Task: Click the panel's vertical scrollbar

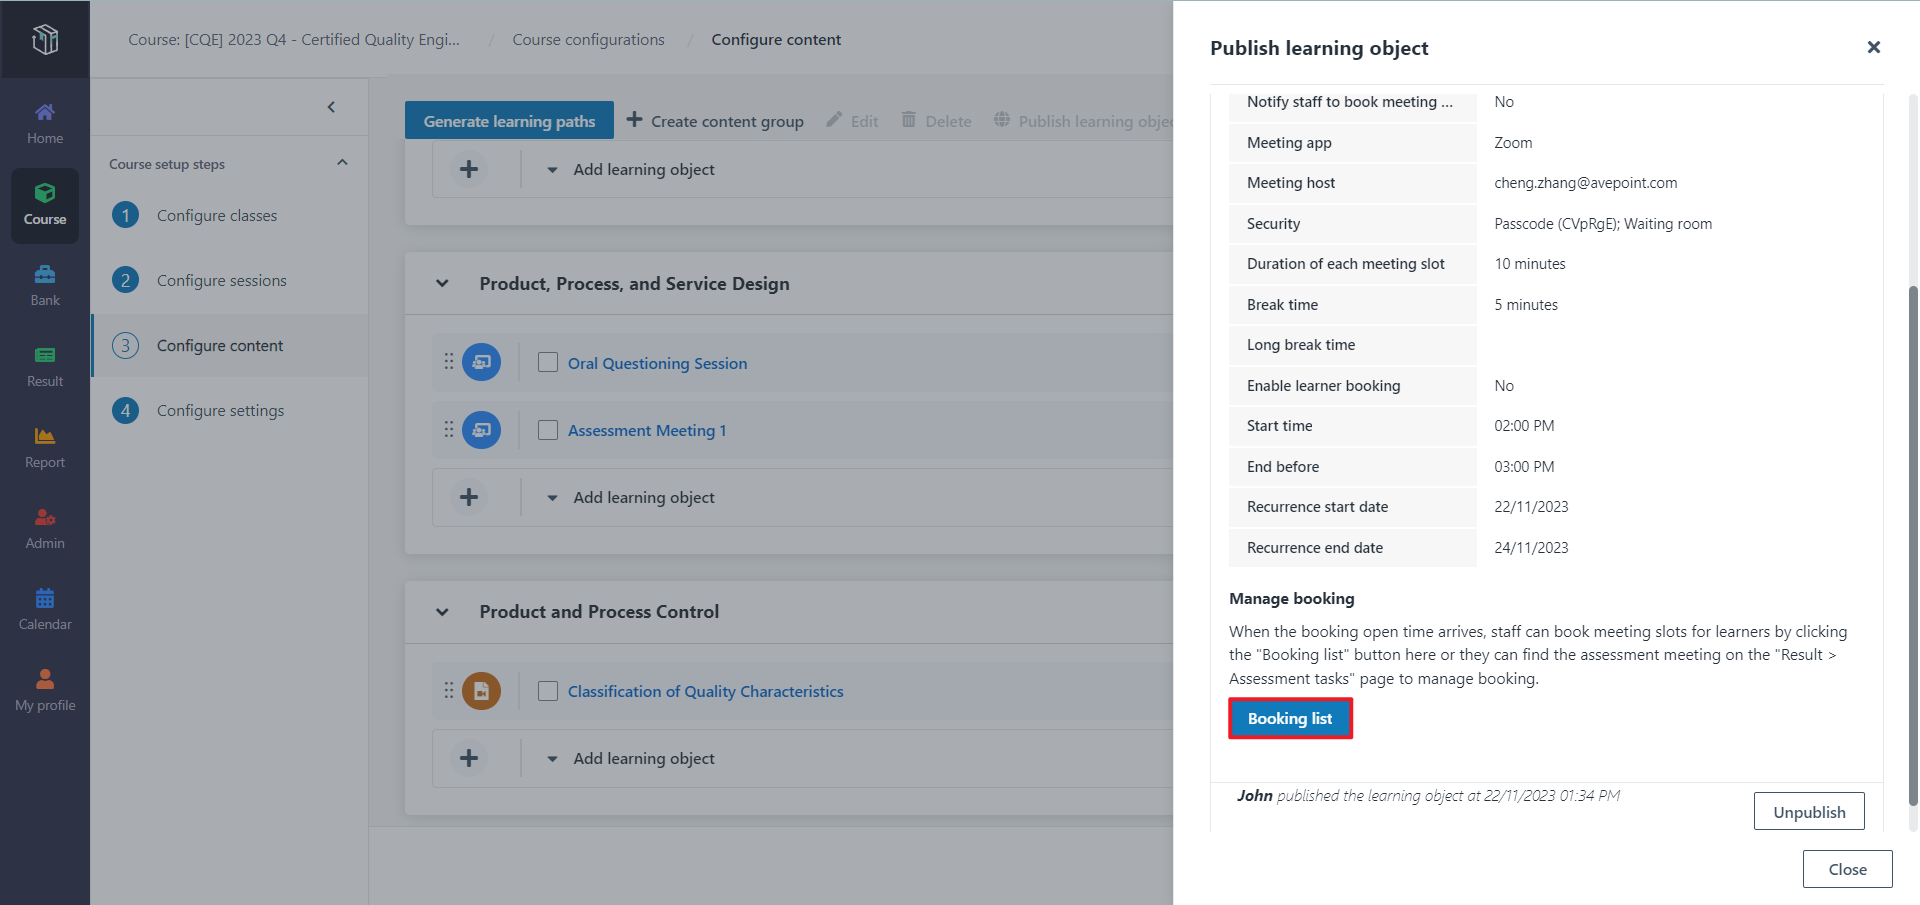Action: tap(1912, 540)
